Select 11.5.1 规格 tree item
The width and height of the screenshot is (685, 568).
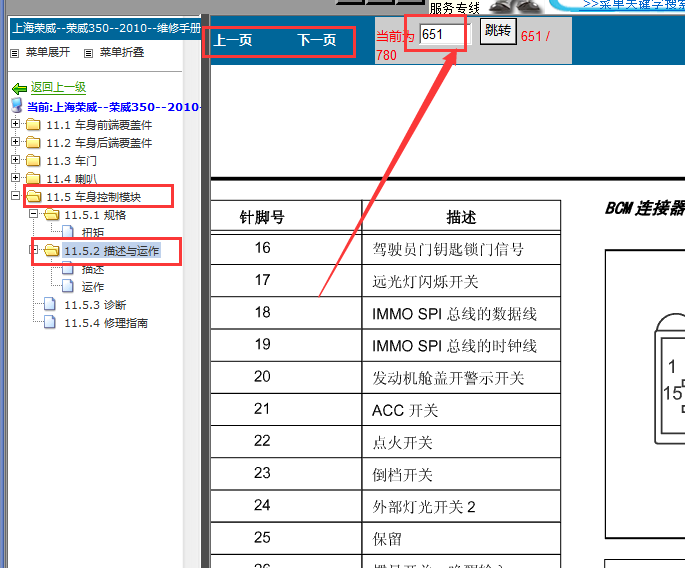point(95,215)
